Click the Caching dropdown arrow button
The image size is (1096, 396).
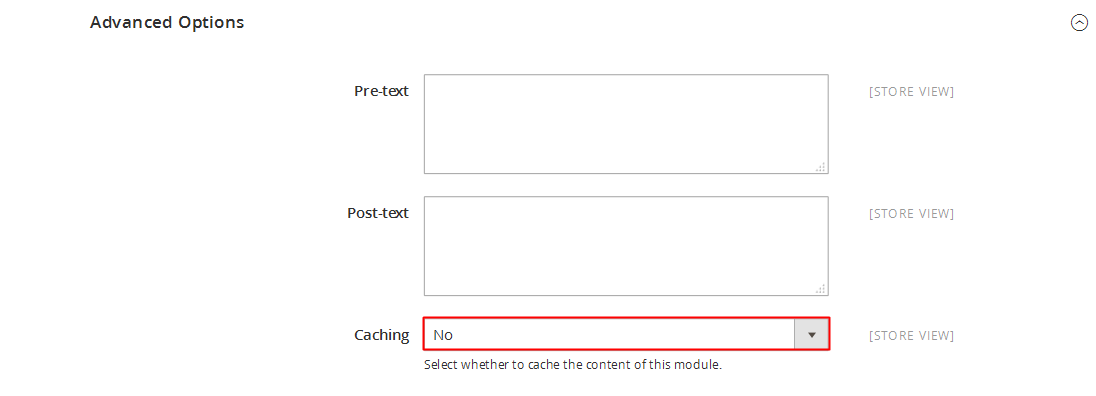(x=812, y=335)
